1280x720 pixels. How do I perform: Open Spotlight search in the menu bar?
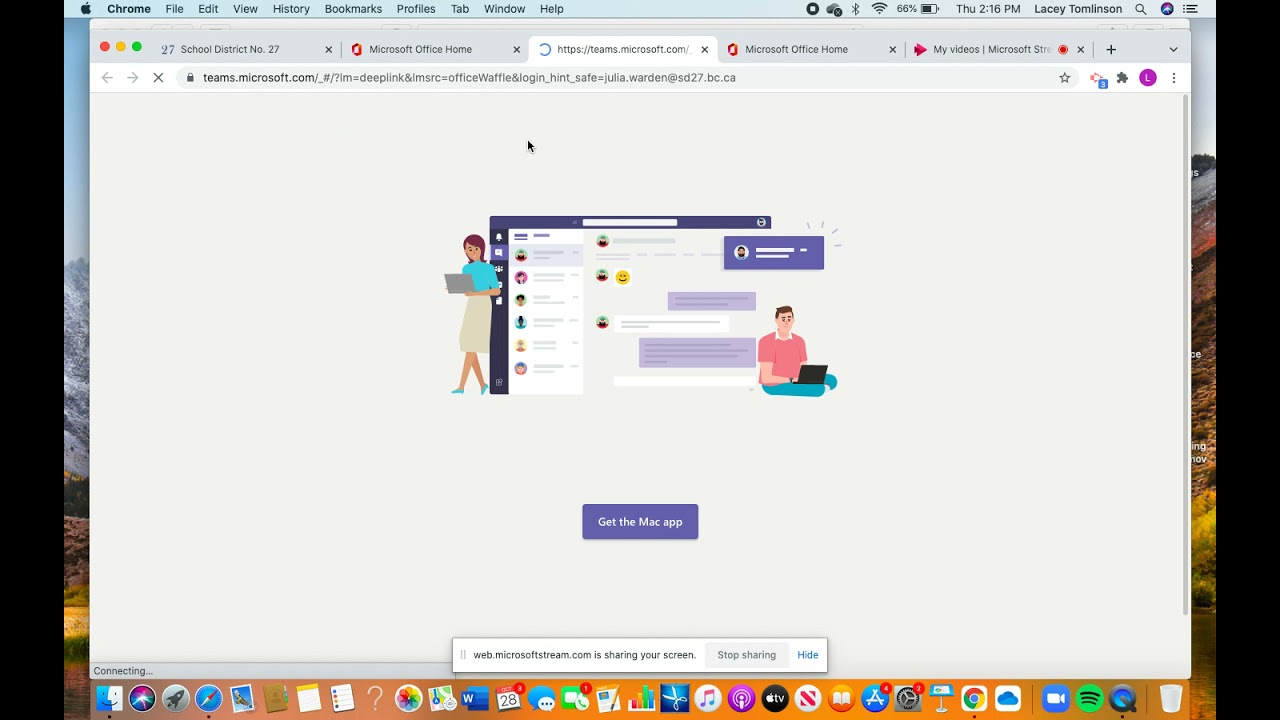coord(1140,9)
